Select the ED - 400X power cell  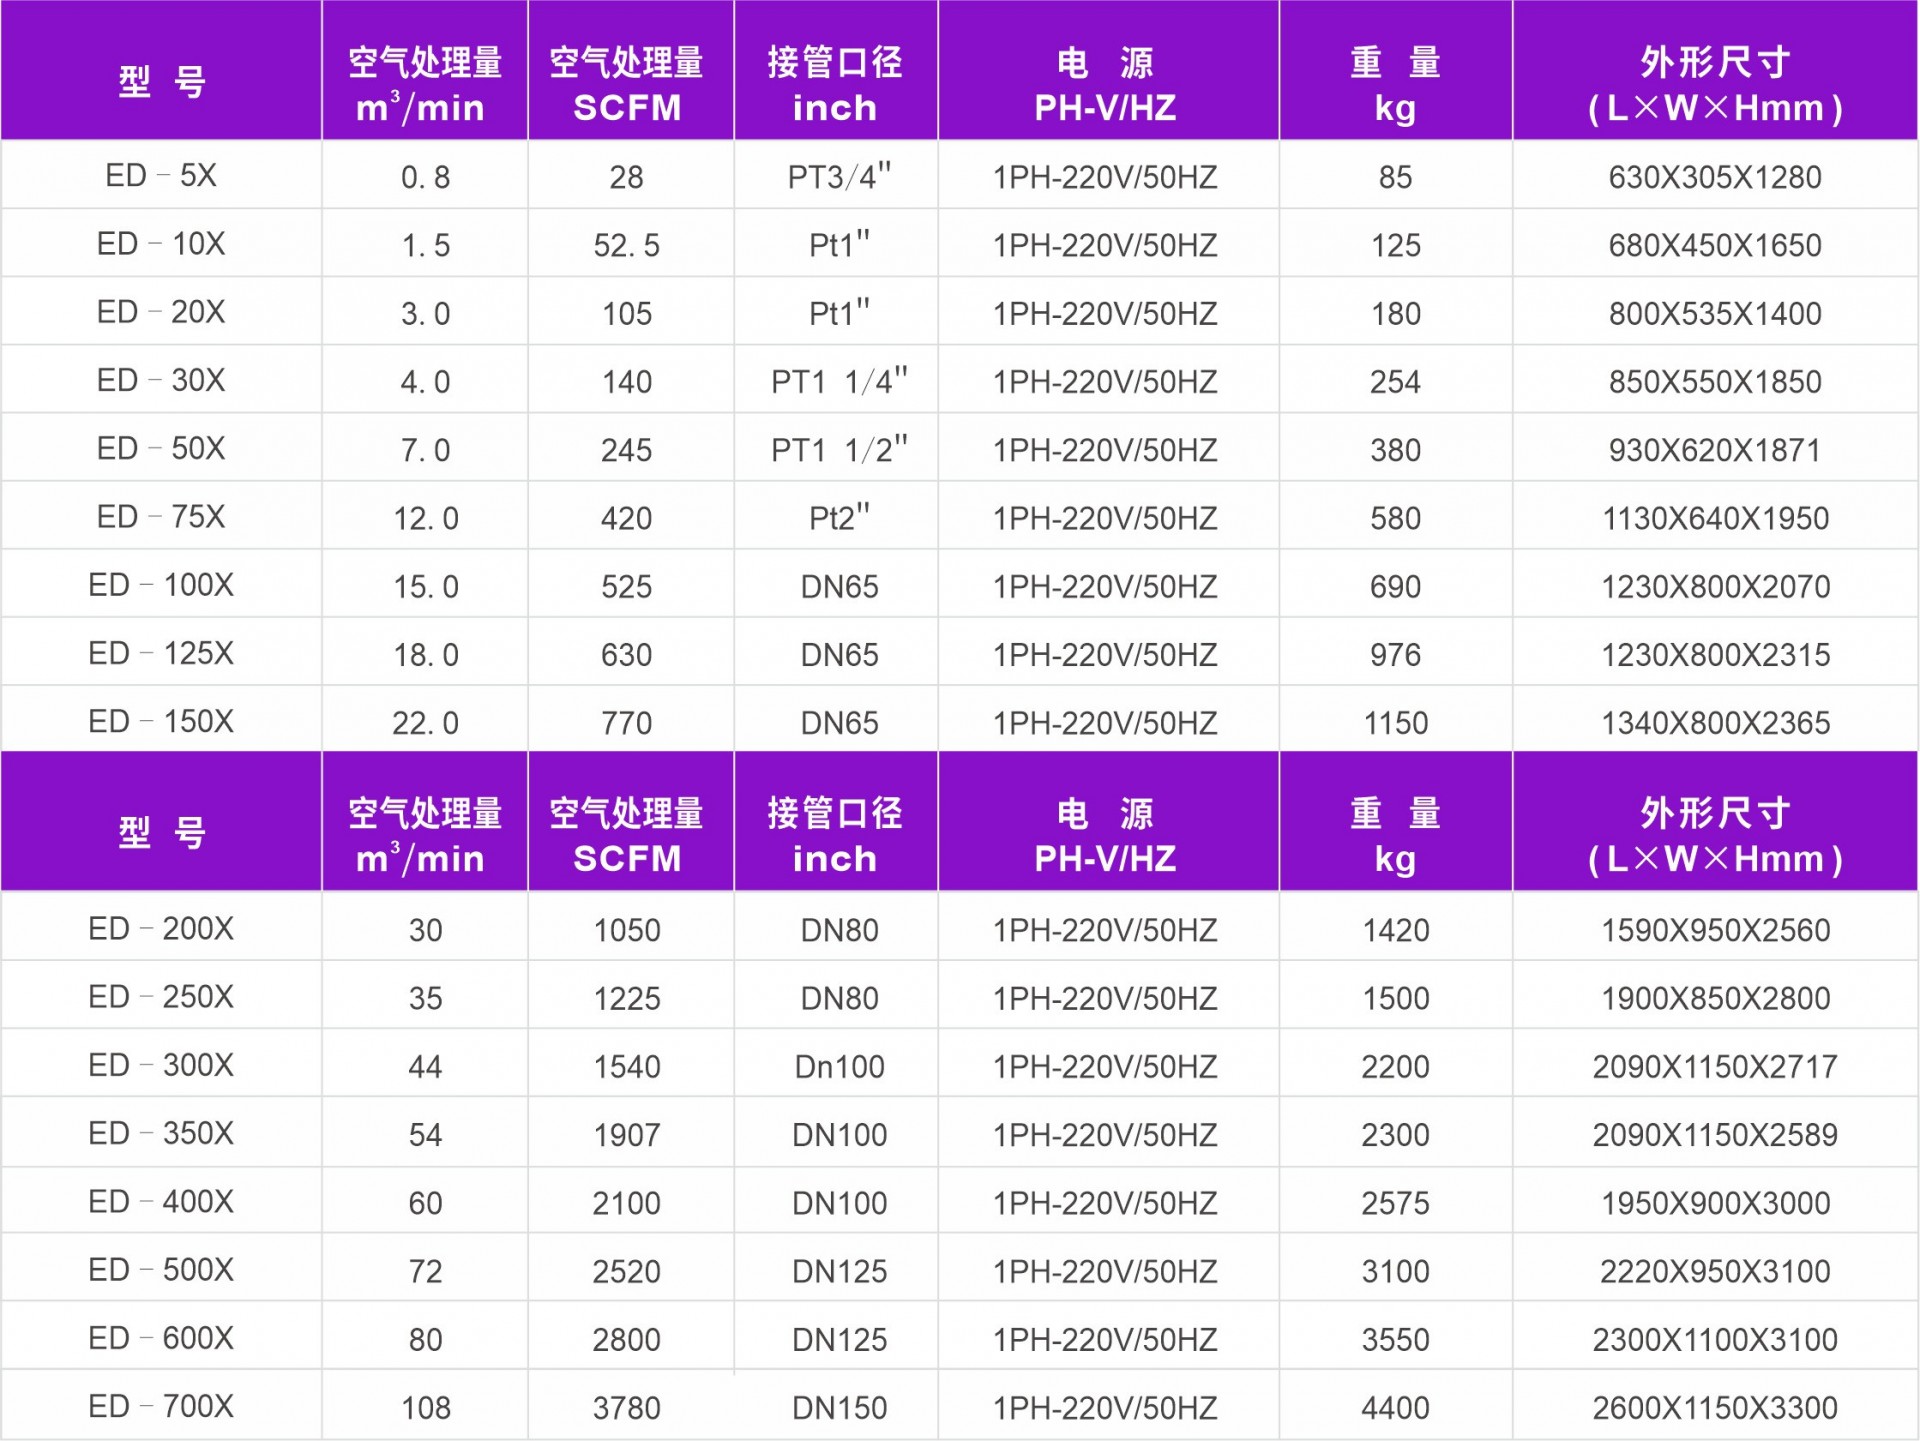pyautogui.click(x=1106, y=1202)
